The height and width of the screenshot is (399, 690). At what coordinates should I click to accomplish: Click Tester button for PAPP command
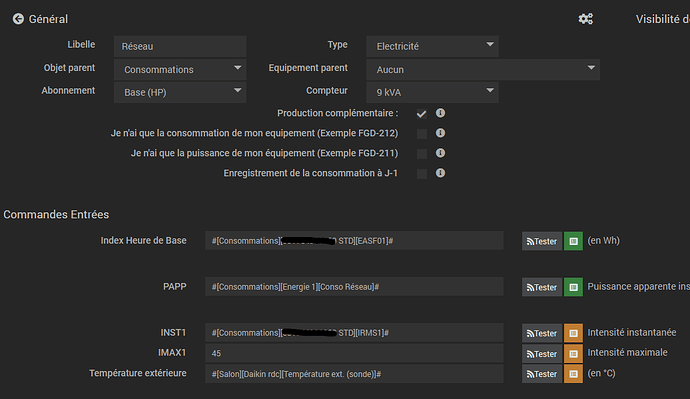(x=542, y=287)
